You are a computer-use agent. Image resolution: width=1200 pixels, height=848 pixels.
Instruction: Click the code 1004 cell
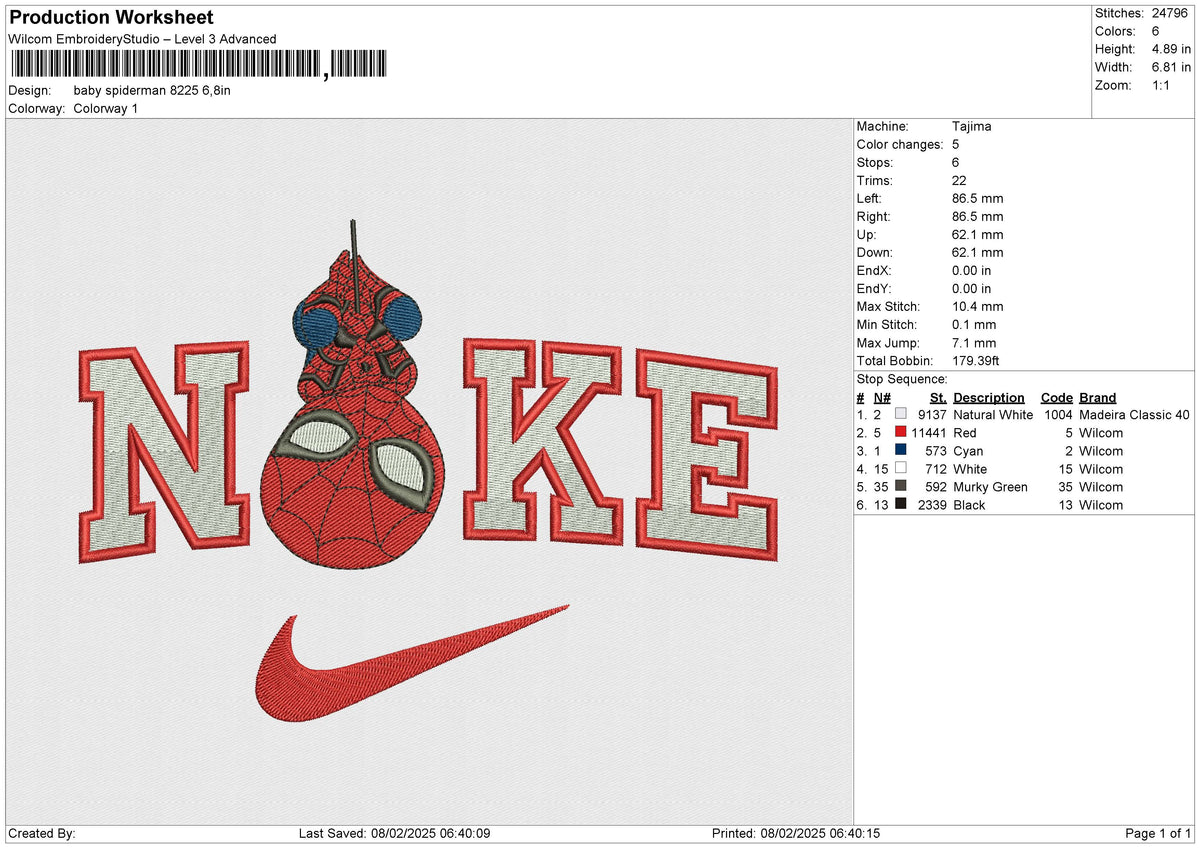[x=1057, y=415]
